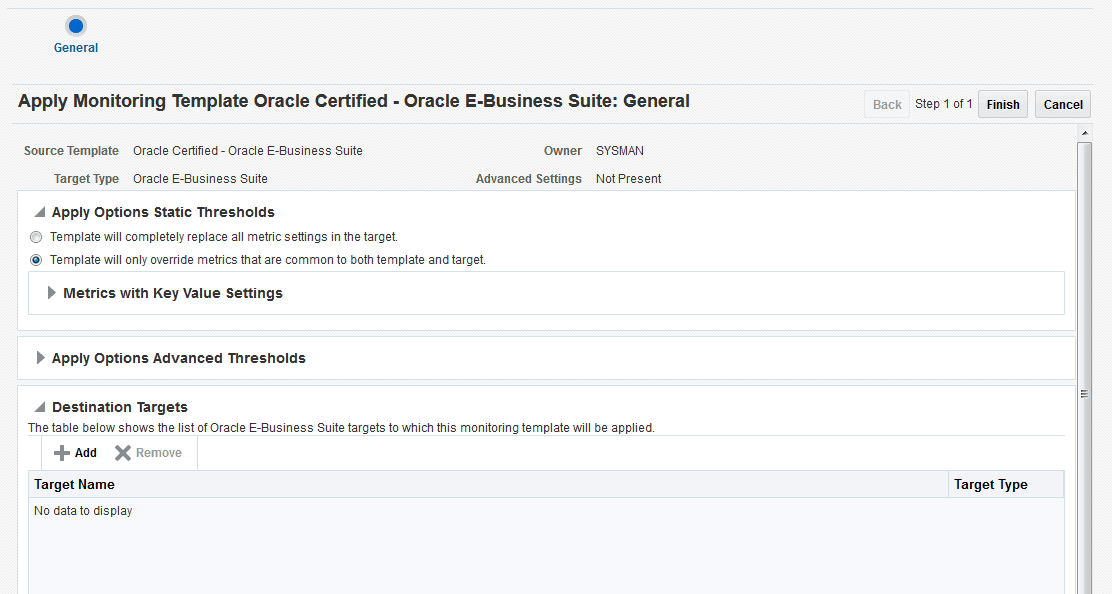The width and height of the screenshot is (1112, 594).
Task: Click the Target Type column header
Action: [x=990, y=484]
